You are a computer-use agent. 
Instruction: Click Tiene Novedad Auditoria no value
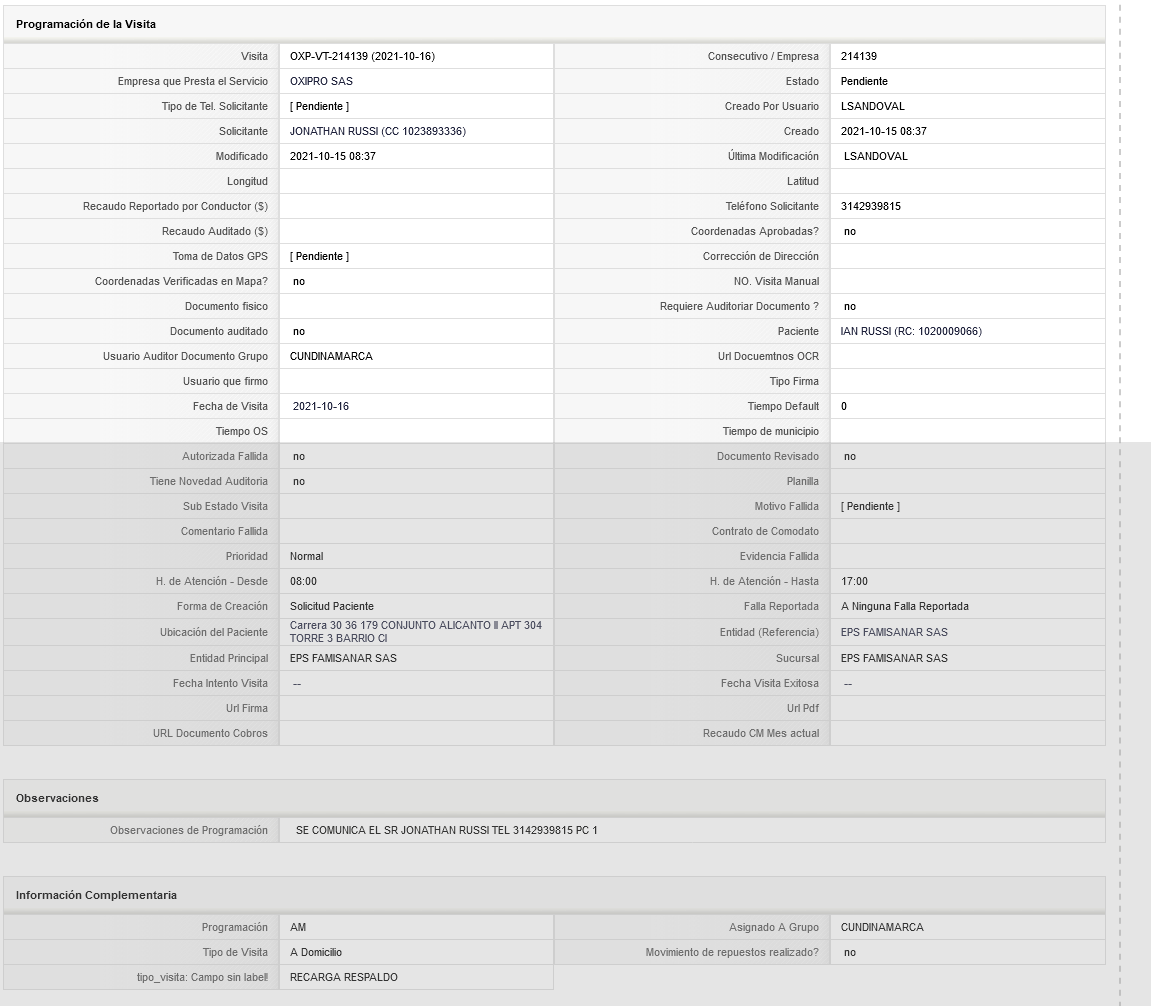[299, 482]
